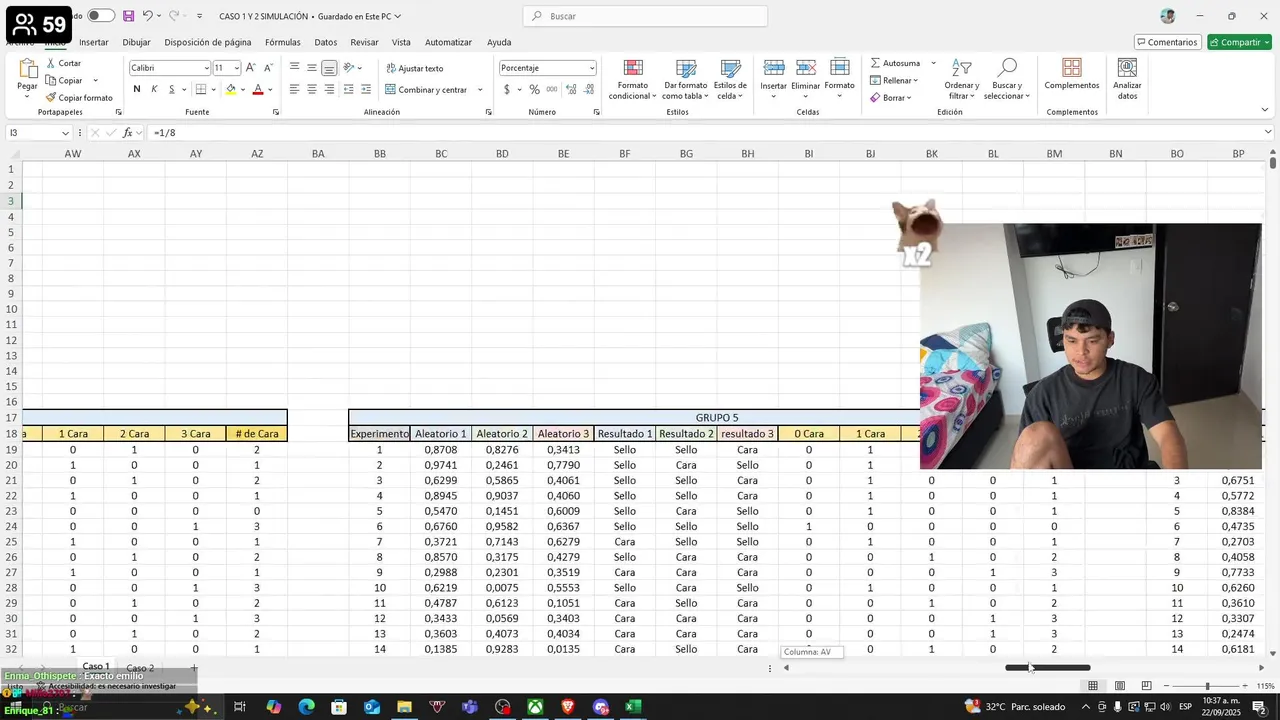The height and width of the screenshot is (720, 1280).
Task: Adjust the zoom slider in status bar
Action: pyautogui.click(x=1207, y=686)
